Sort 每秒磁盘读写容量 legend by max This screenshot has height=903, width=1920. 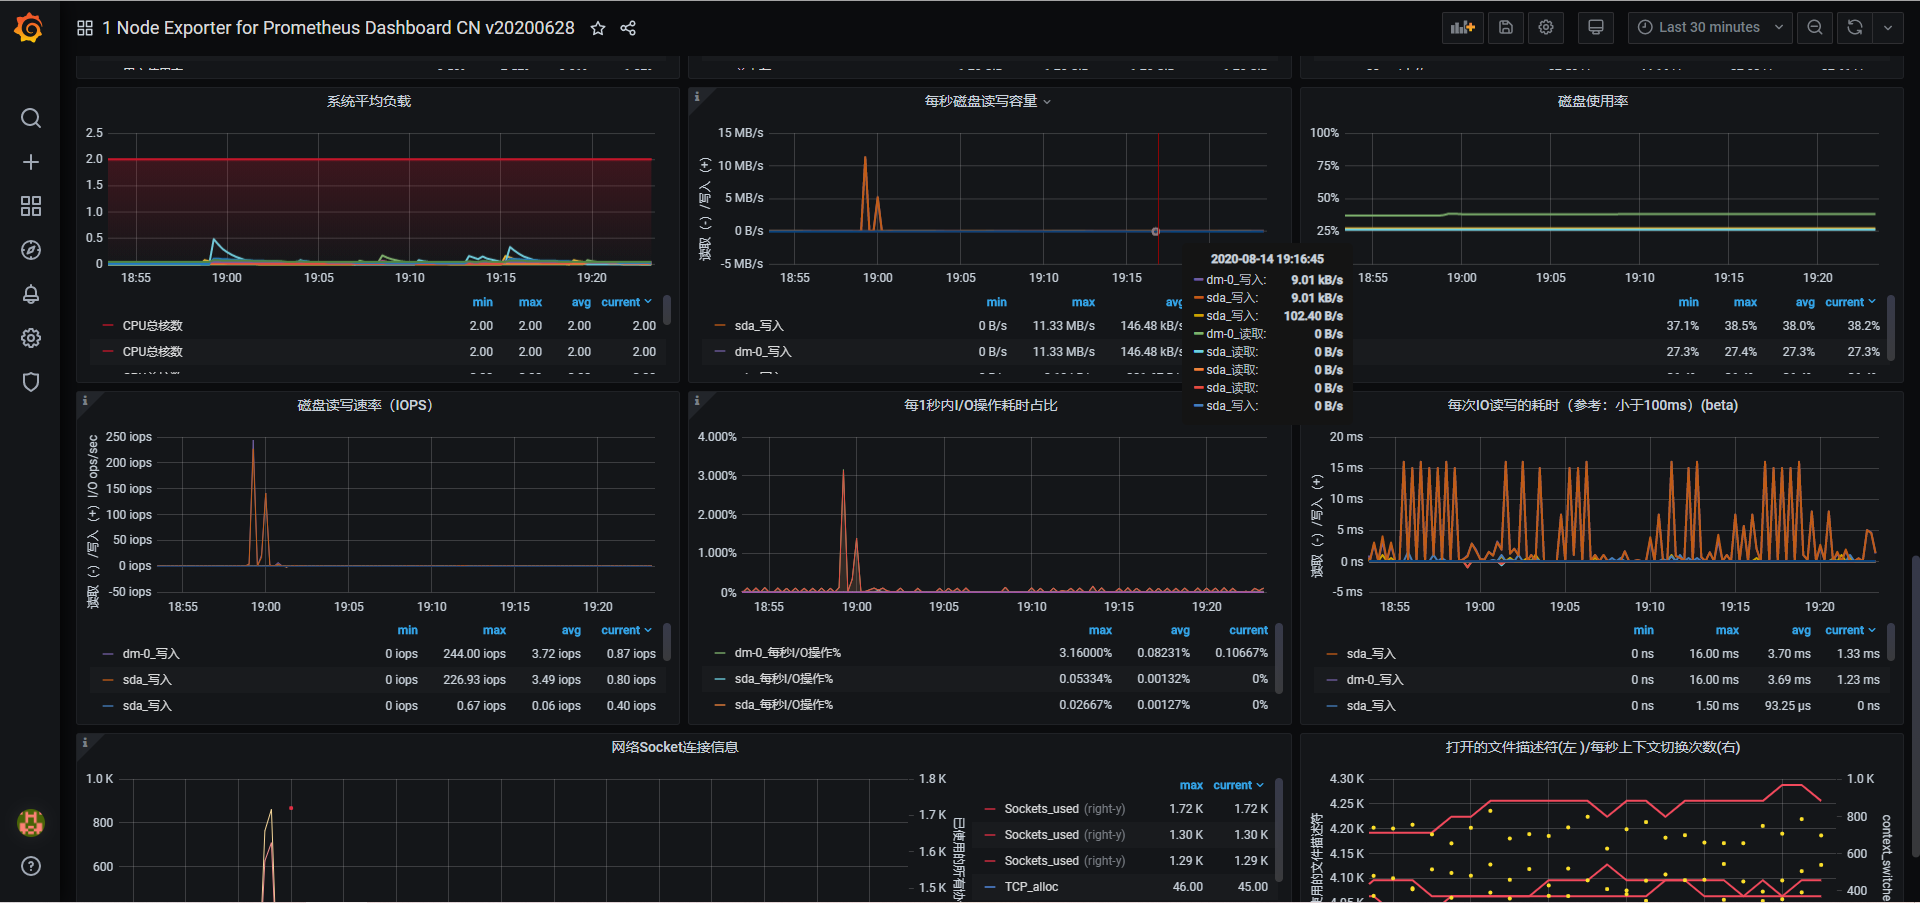pos(1084,302)
